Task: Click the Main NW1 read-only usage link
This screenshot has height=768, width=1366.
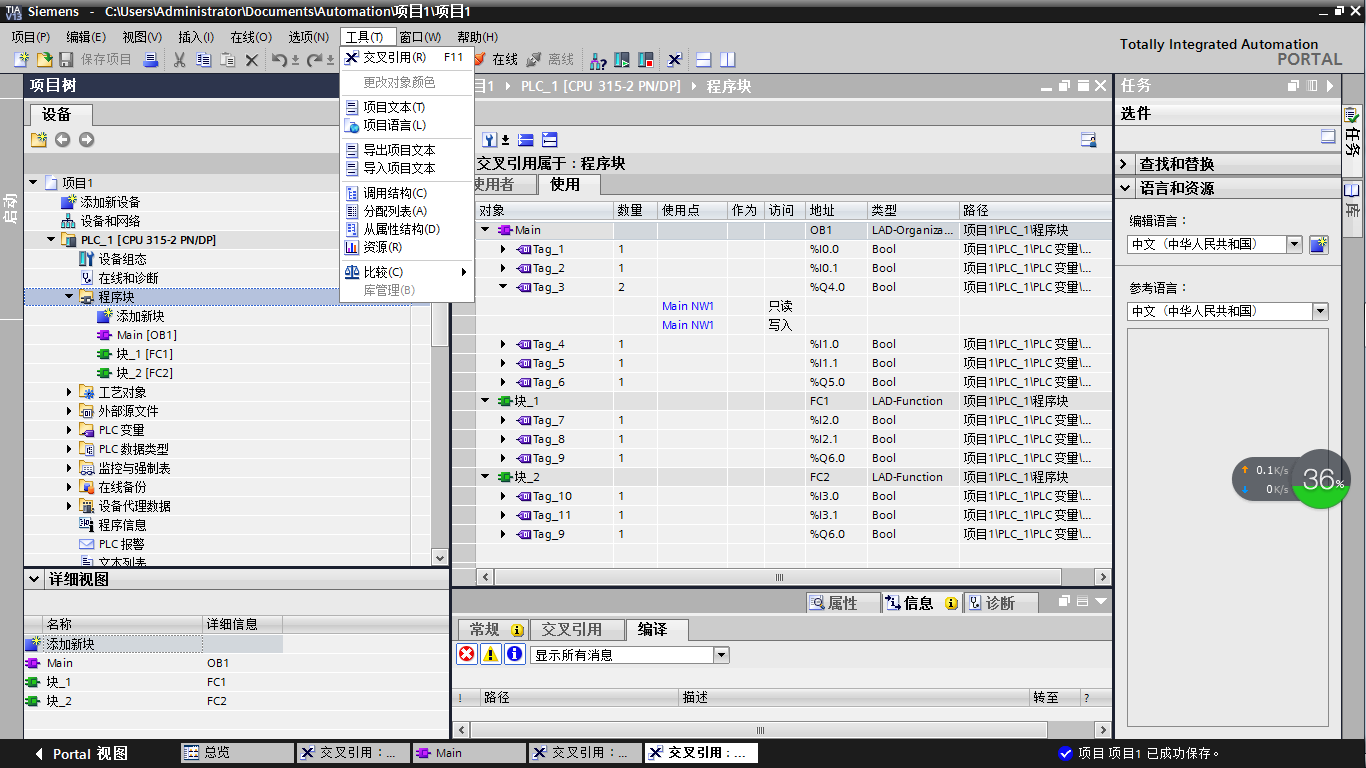Action: coord(688,306)
